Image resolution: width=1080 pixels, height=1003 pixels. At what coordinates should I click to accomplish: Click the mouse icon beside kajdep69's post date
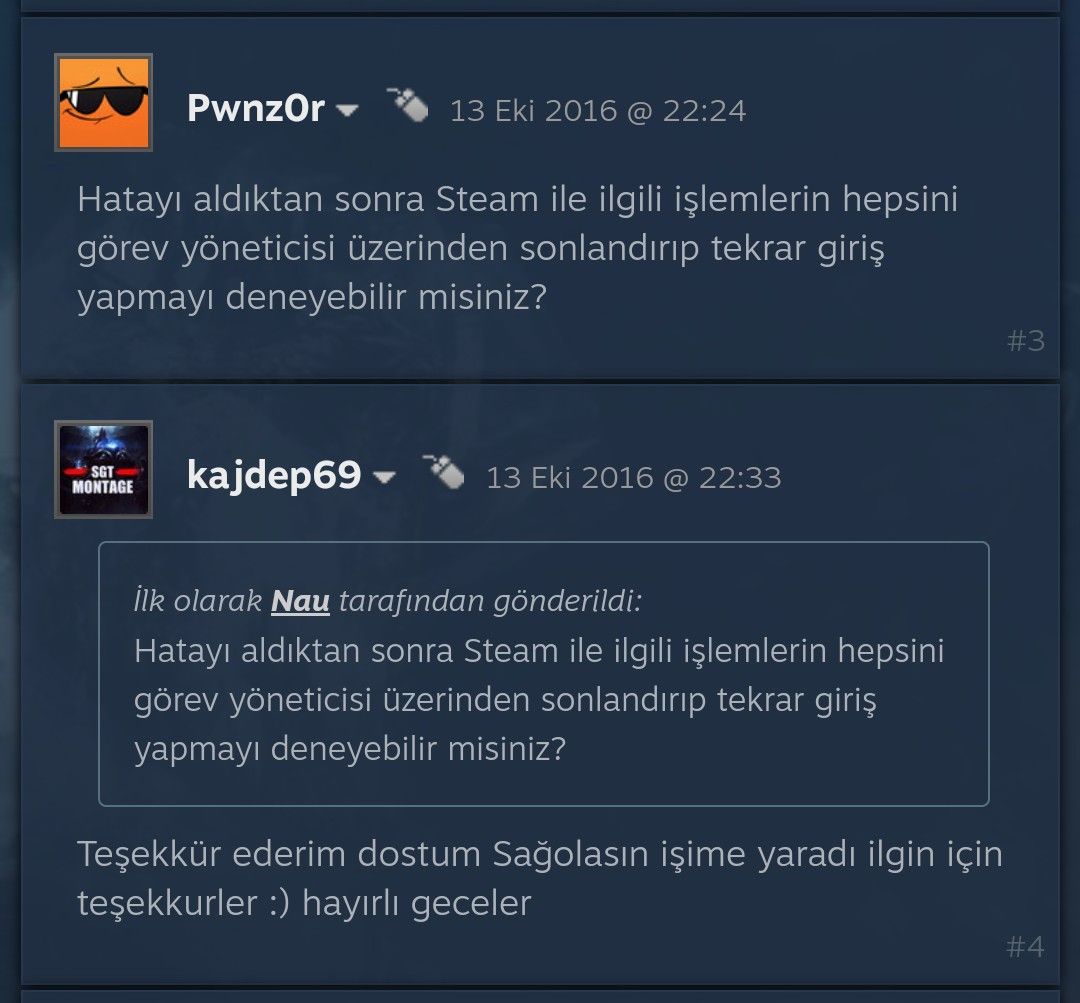444,471
